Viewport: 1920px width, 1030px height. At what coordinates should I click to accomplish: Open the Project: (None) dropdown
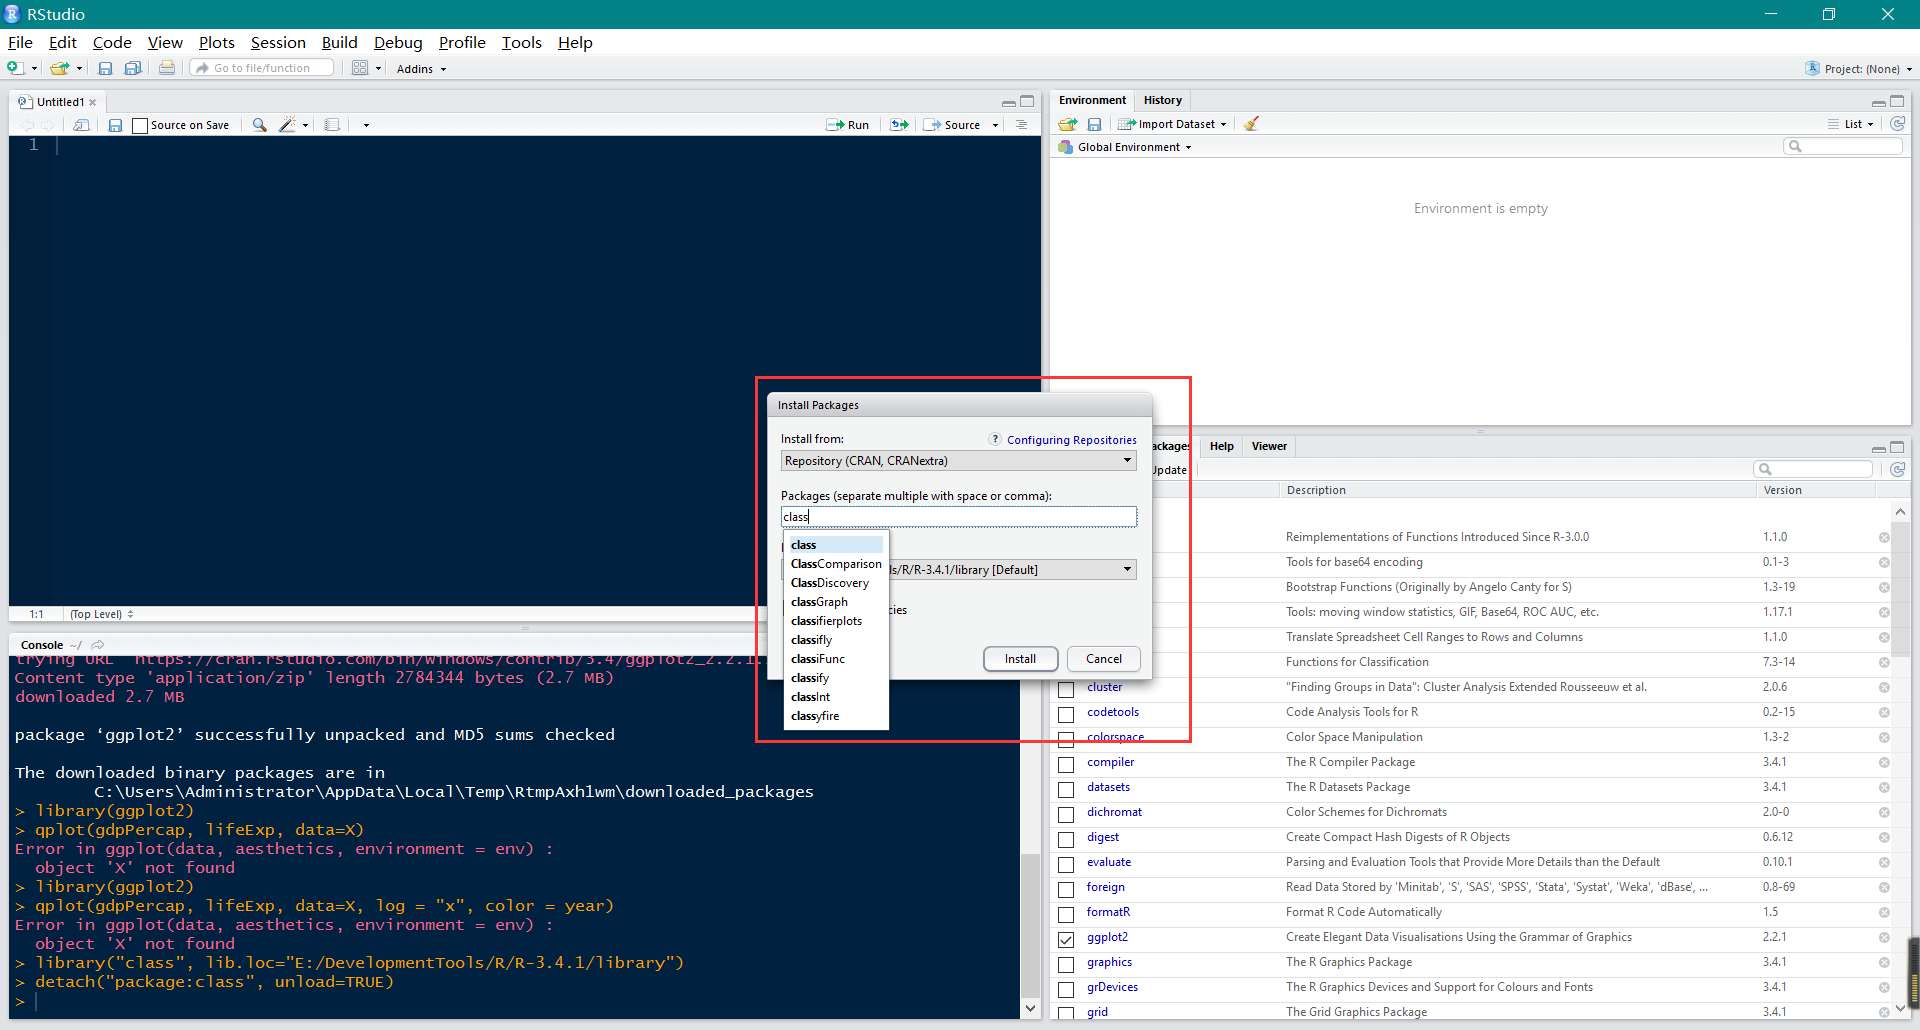click(x=1859, y=69)
